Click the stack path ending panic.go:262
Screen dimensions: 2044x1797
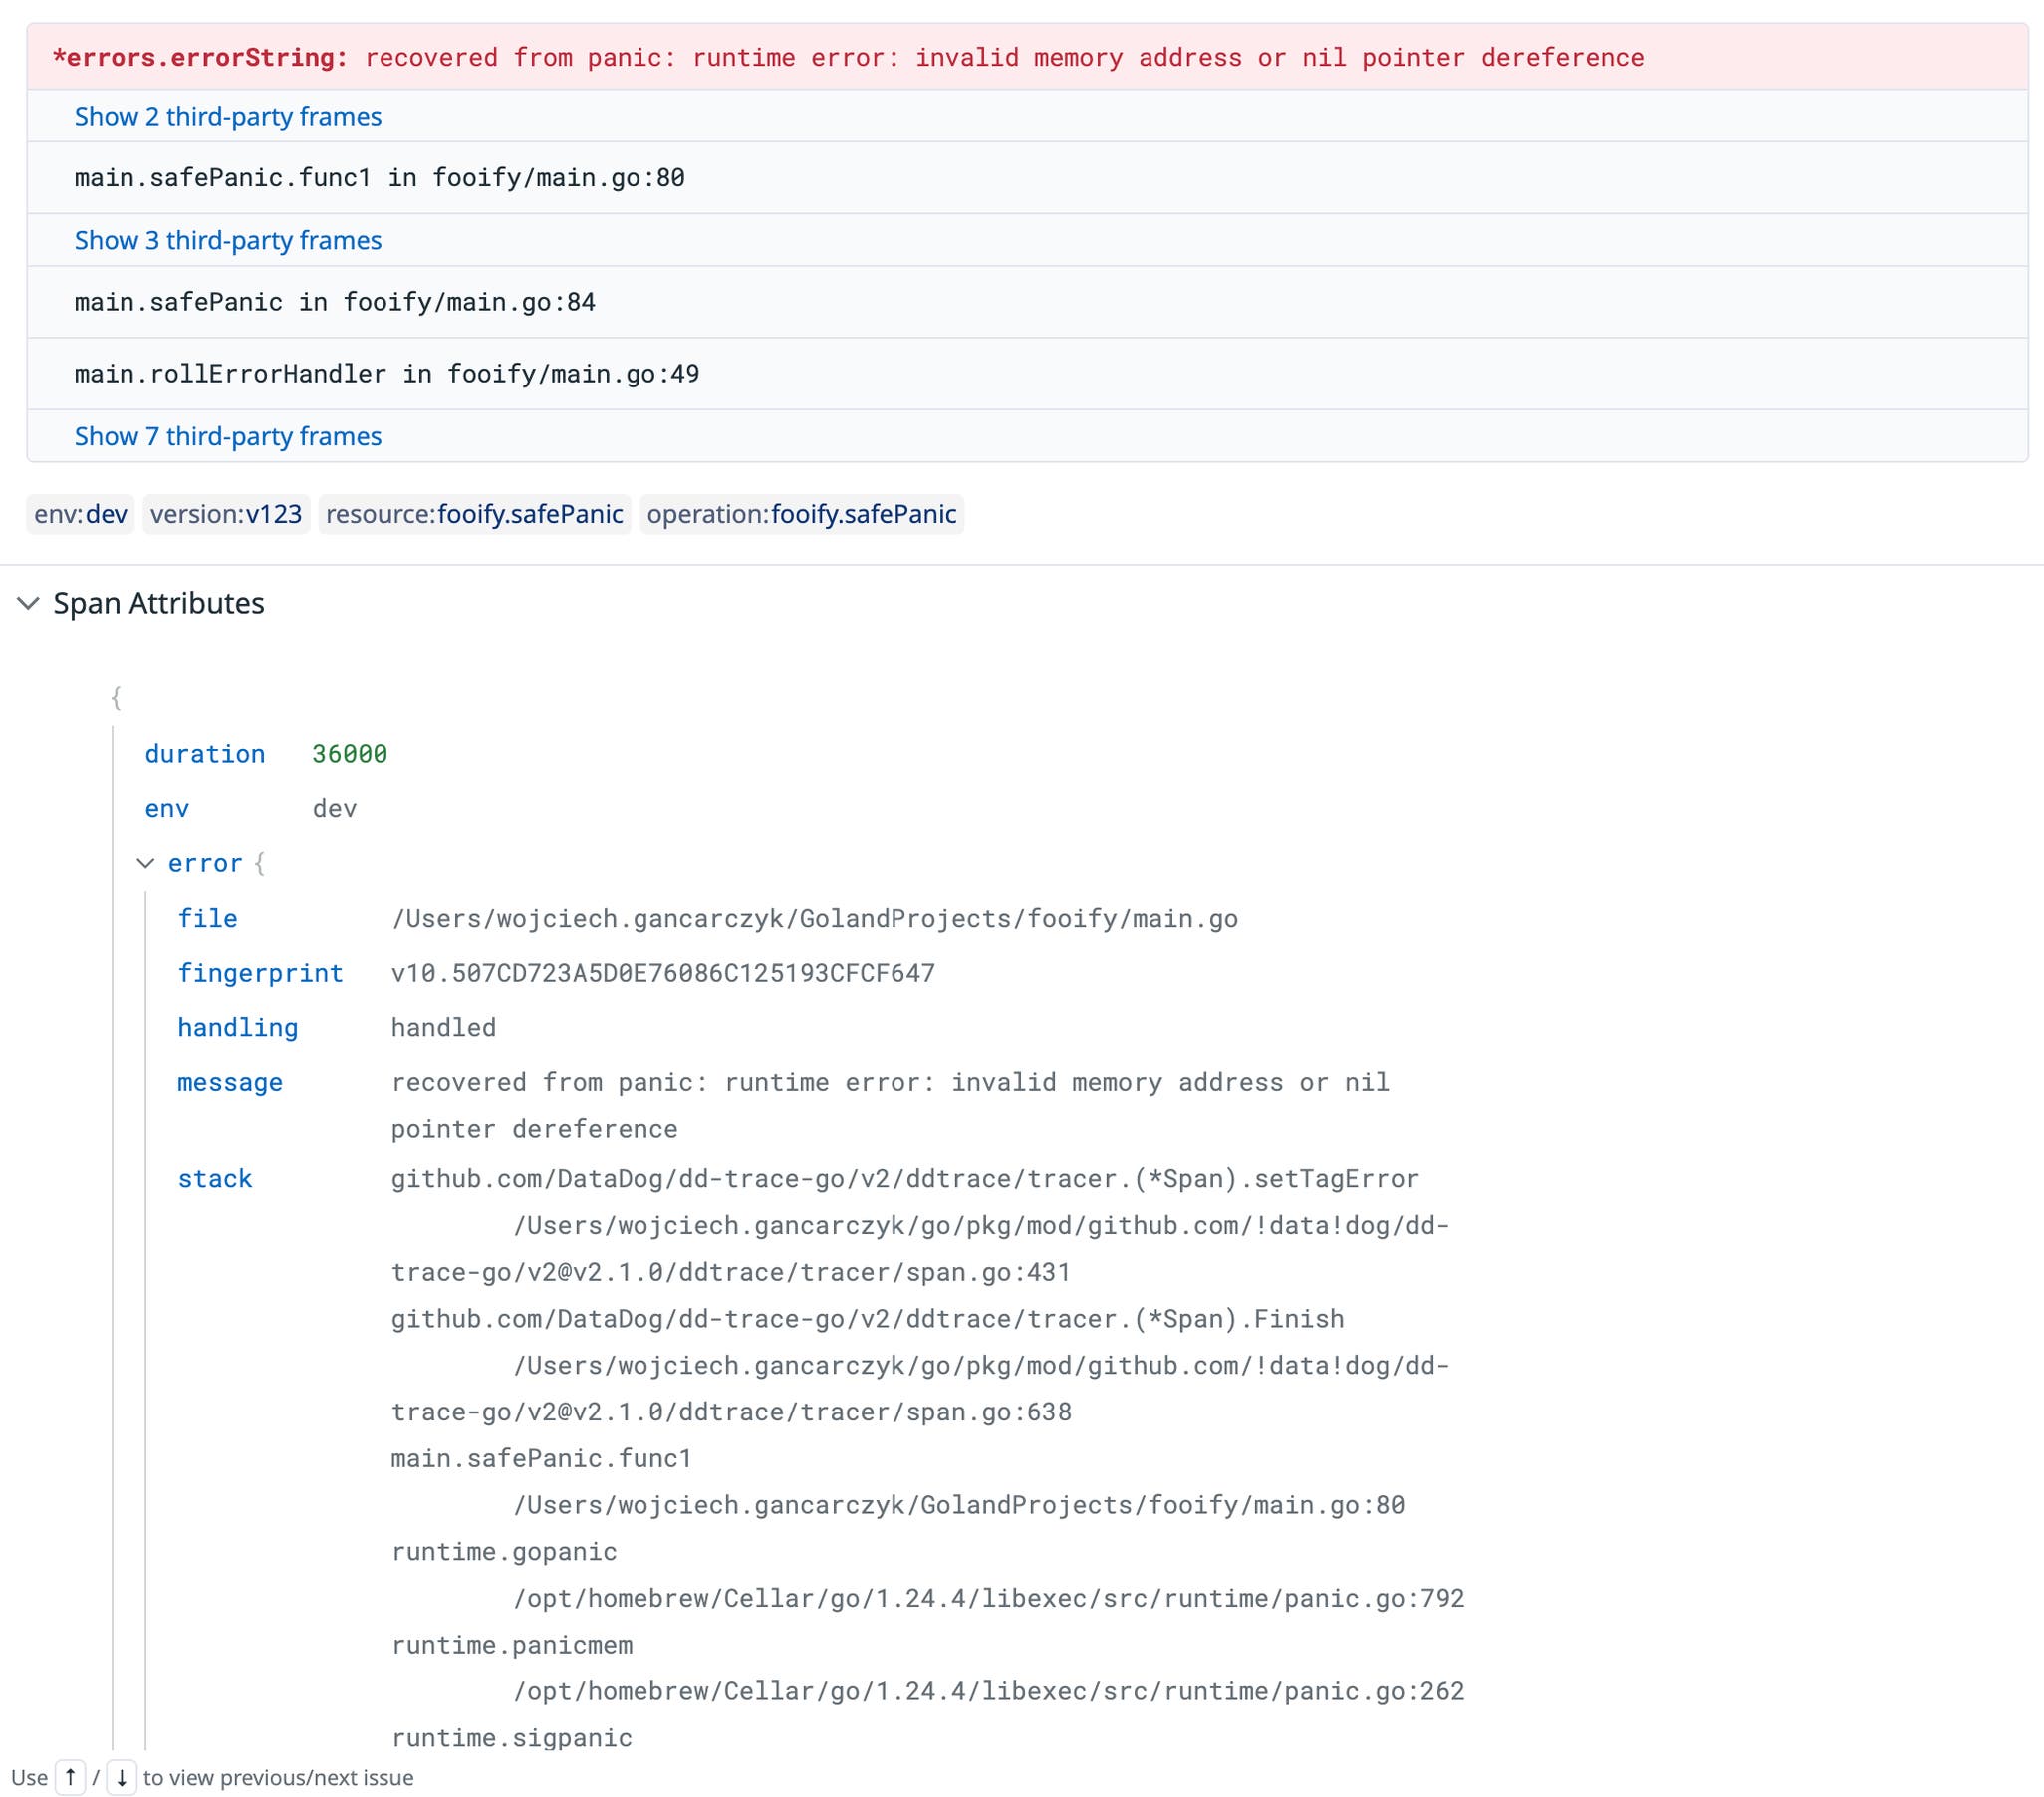[989, 1691]
